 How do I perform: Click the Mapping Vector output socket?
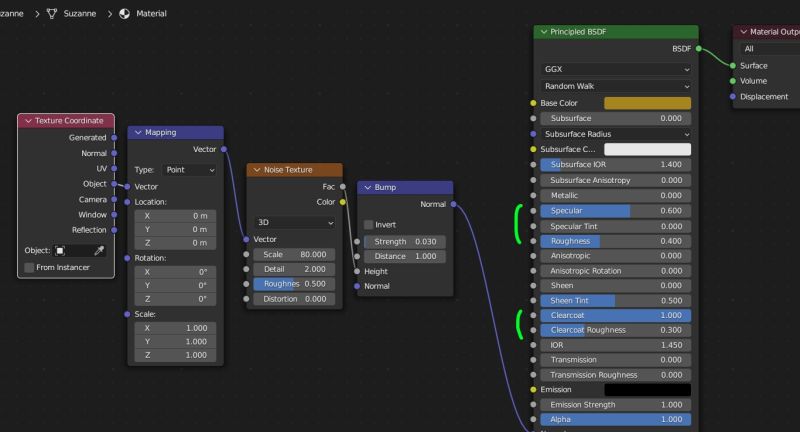coord(224,149)
